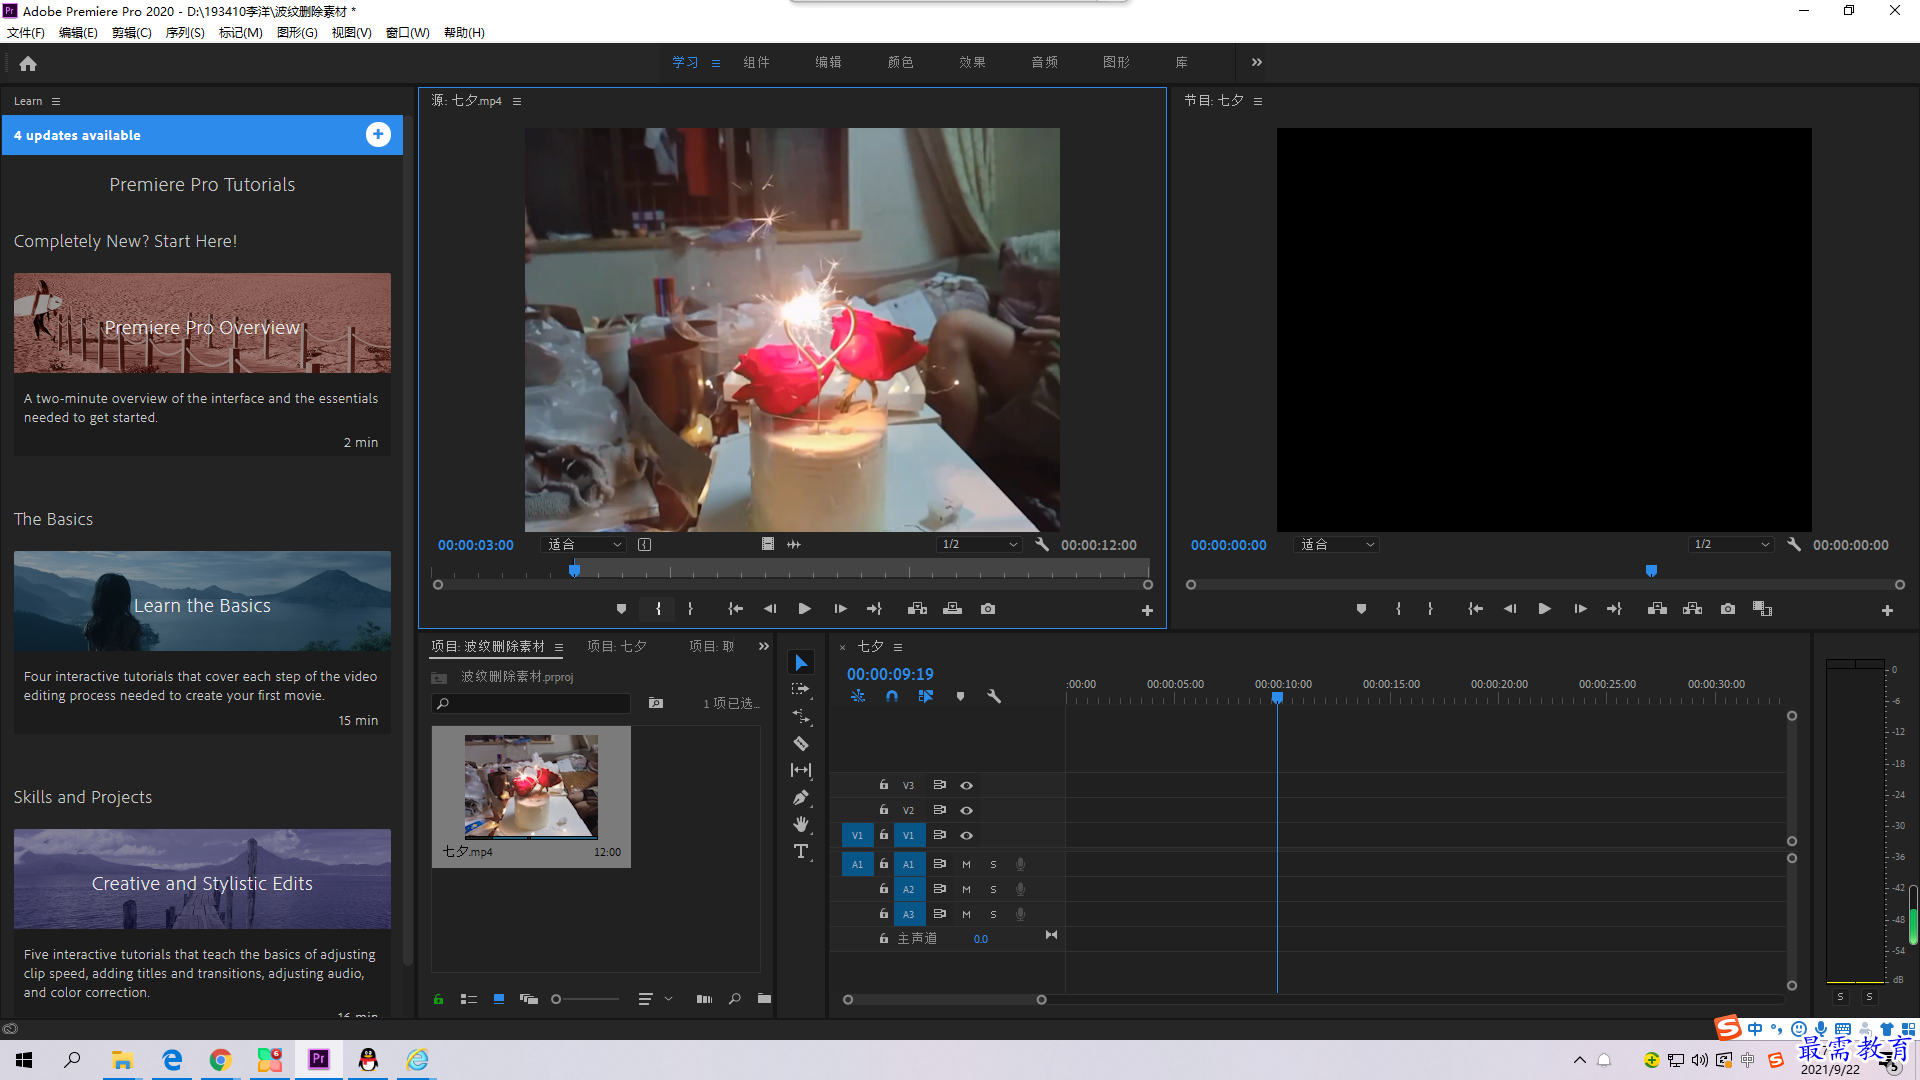Toggle V1 track output eye
This screenshot has height=1080, width=1920.
click(967, 836)
